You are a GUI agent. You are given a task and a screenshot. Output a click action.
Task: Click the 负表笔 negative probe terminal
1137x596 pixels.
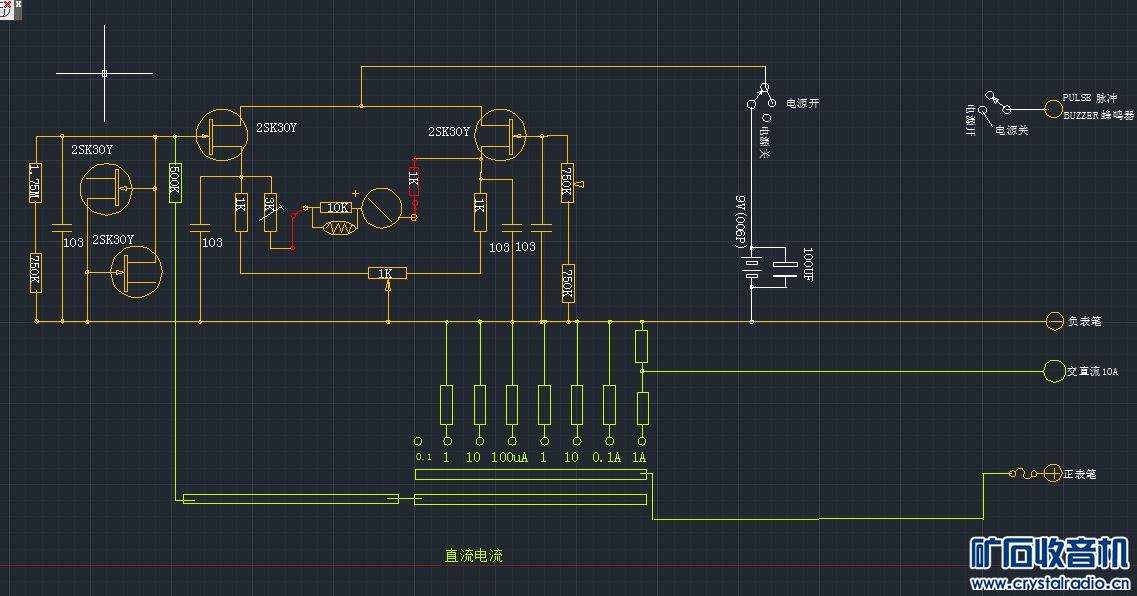point(1054,322)
